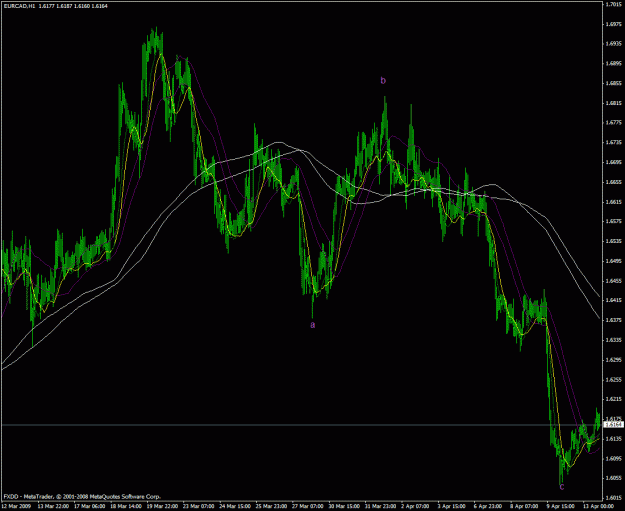Click the 1.6575 price axis label
The image size is (625, 511).
coord(613,222)
